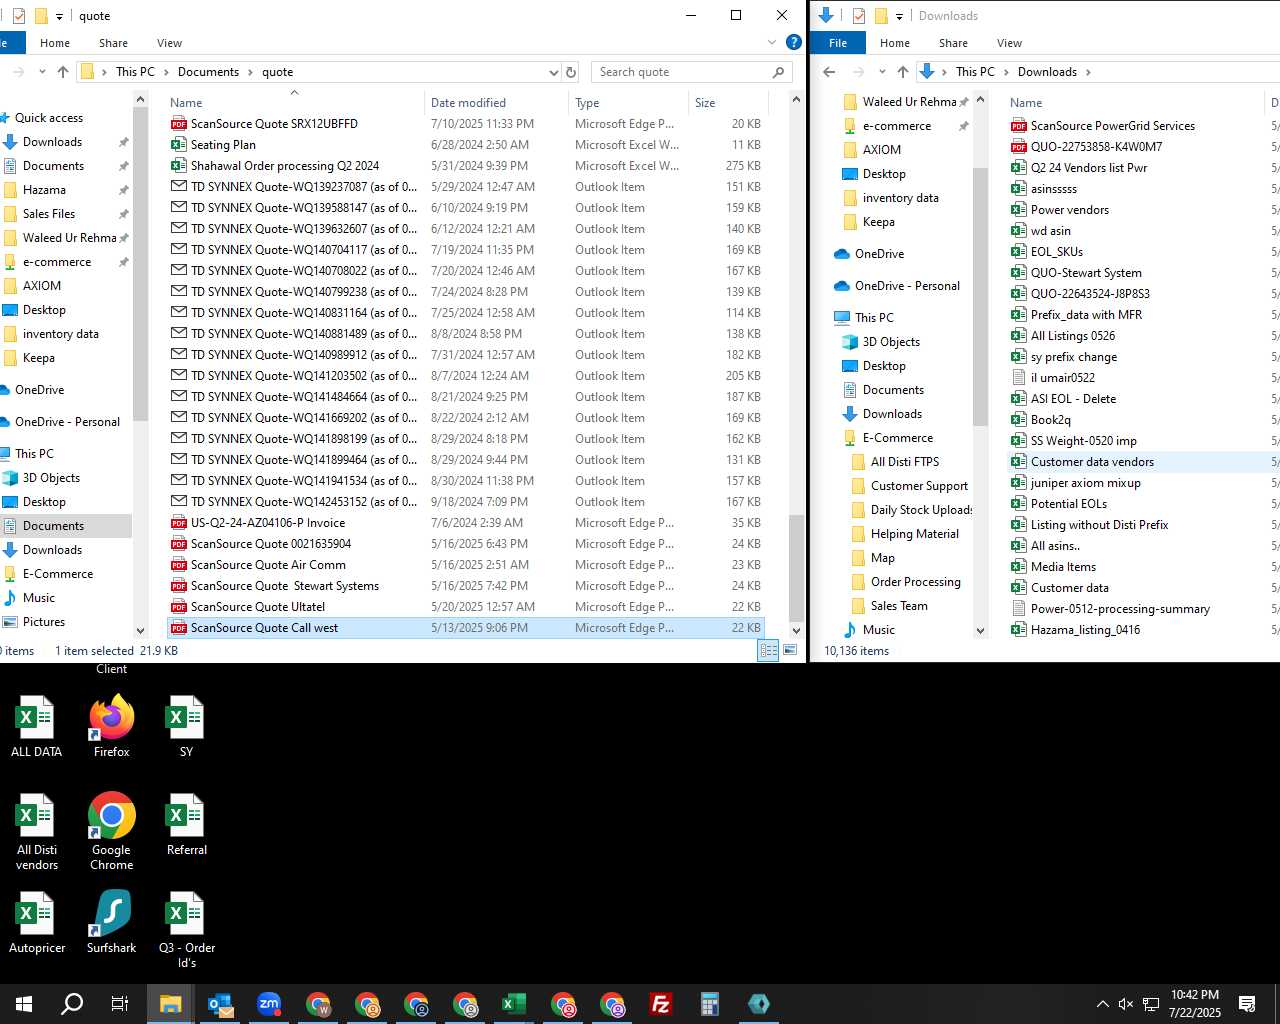Open taskbar Search
The width and height of the screenshot is (1280, 1024).
point(72,1004)
